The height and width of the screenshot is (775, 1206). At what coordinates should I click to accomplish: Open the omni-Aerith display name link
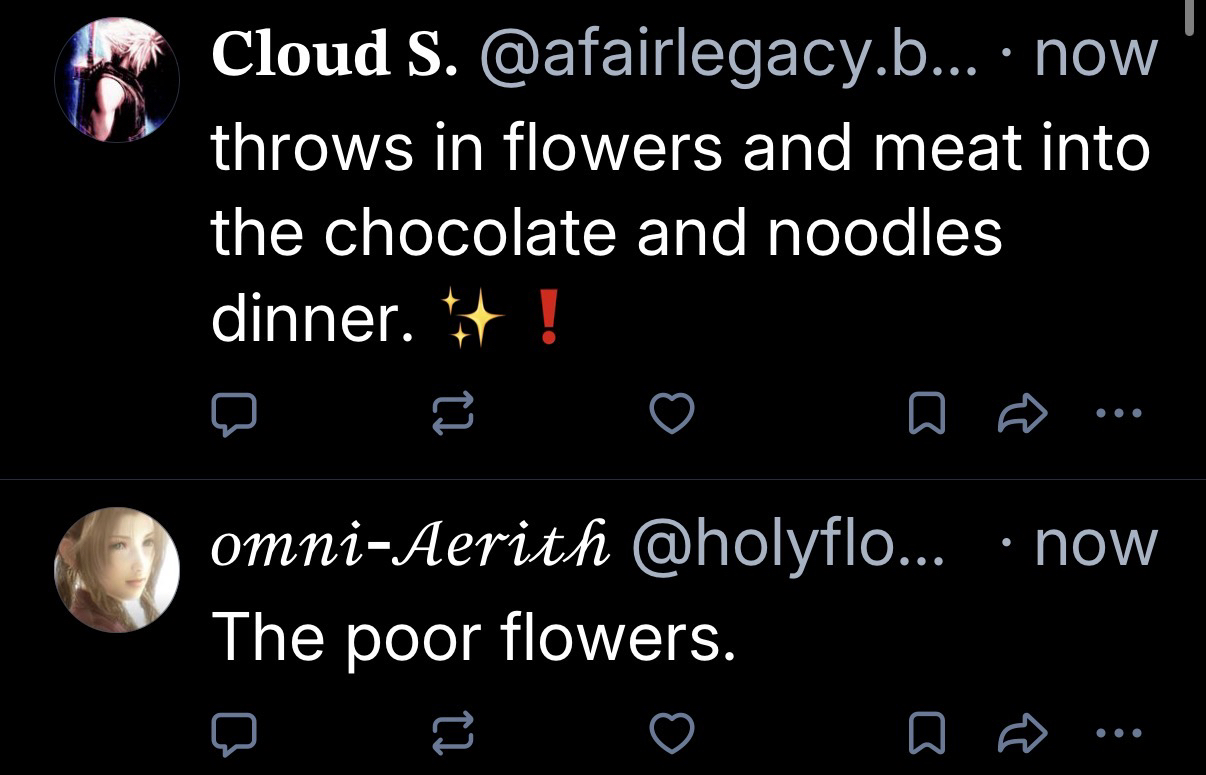coord(410,545)
